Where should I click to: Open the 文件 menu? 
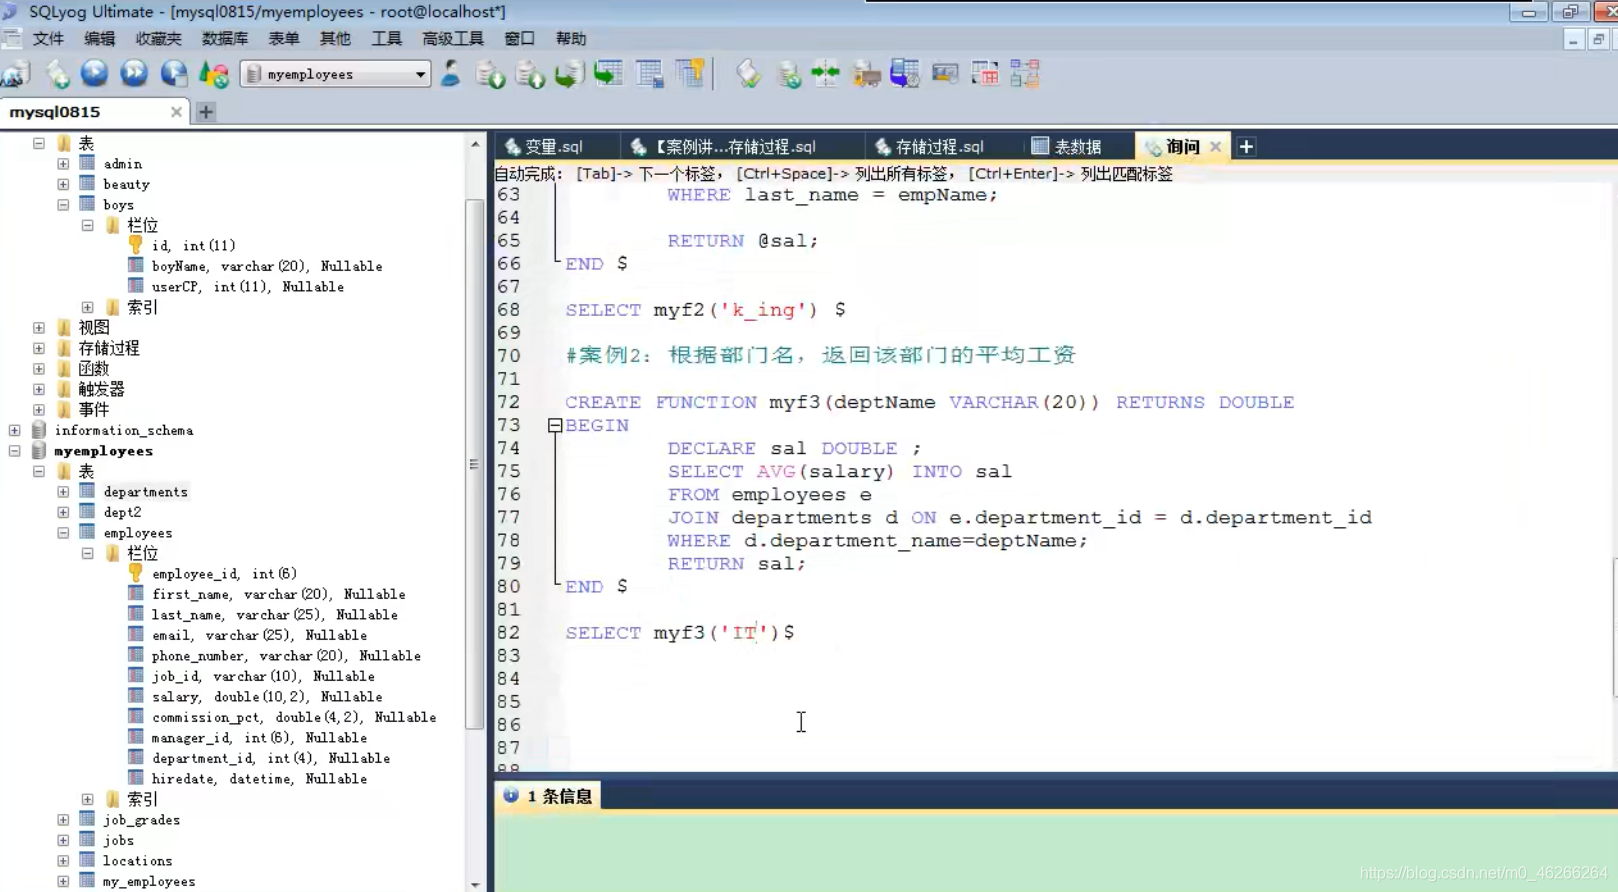[48, 38]
